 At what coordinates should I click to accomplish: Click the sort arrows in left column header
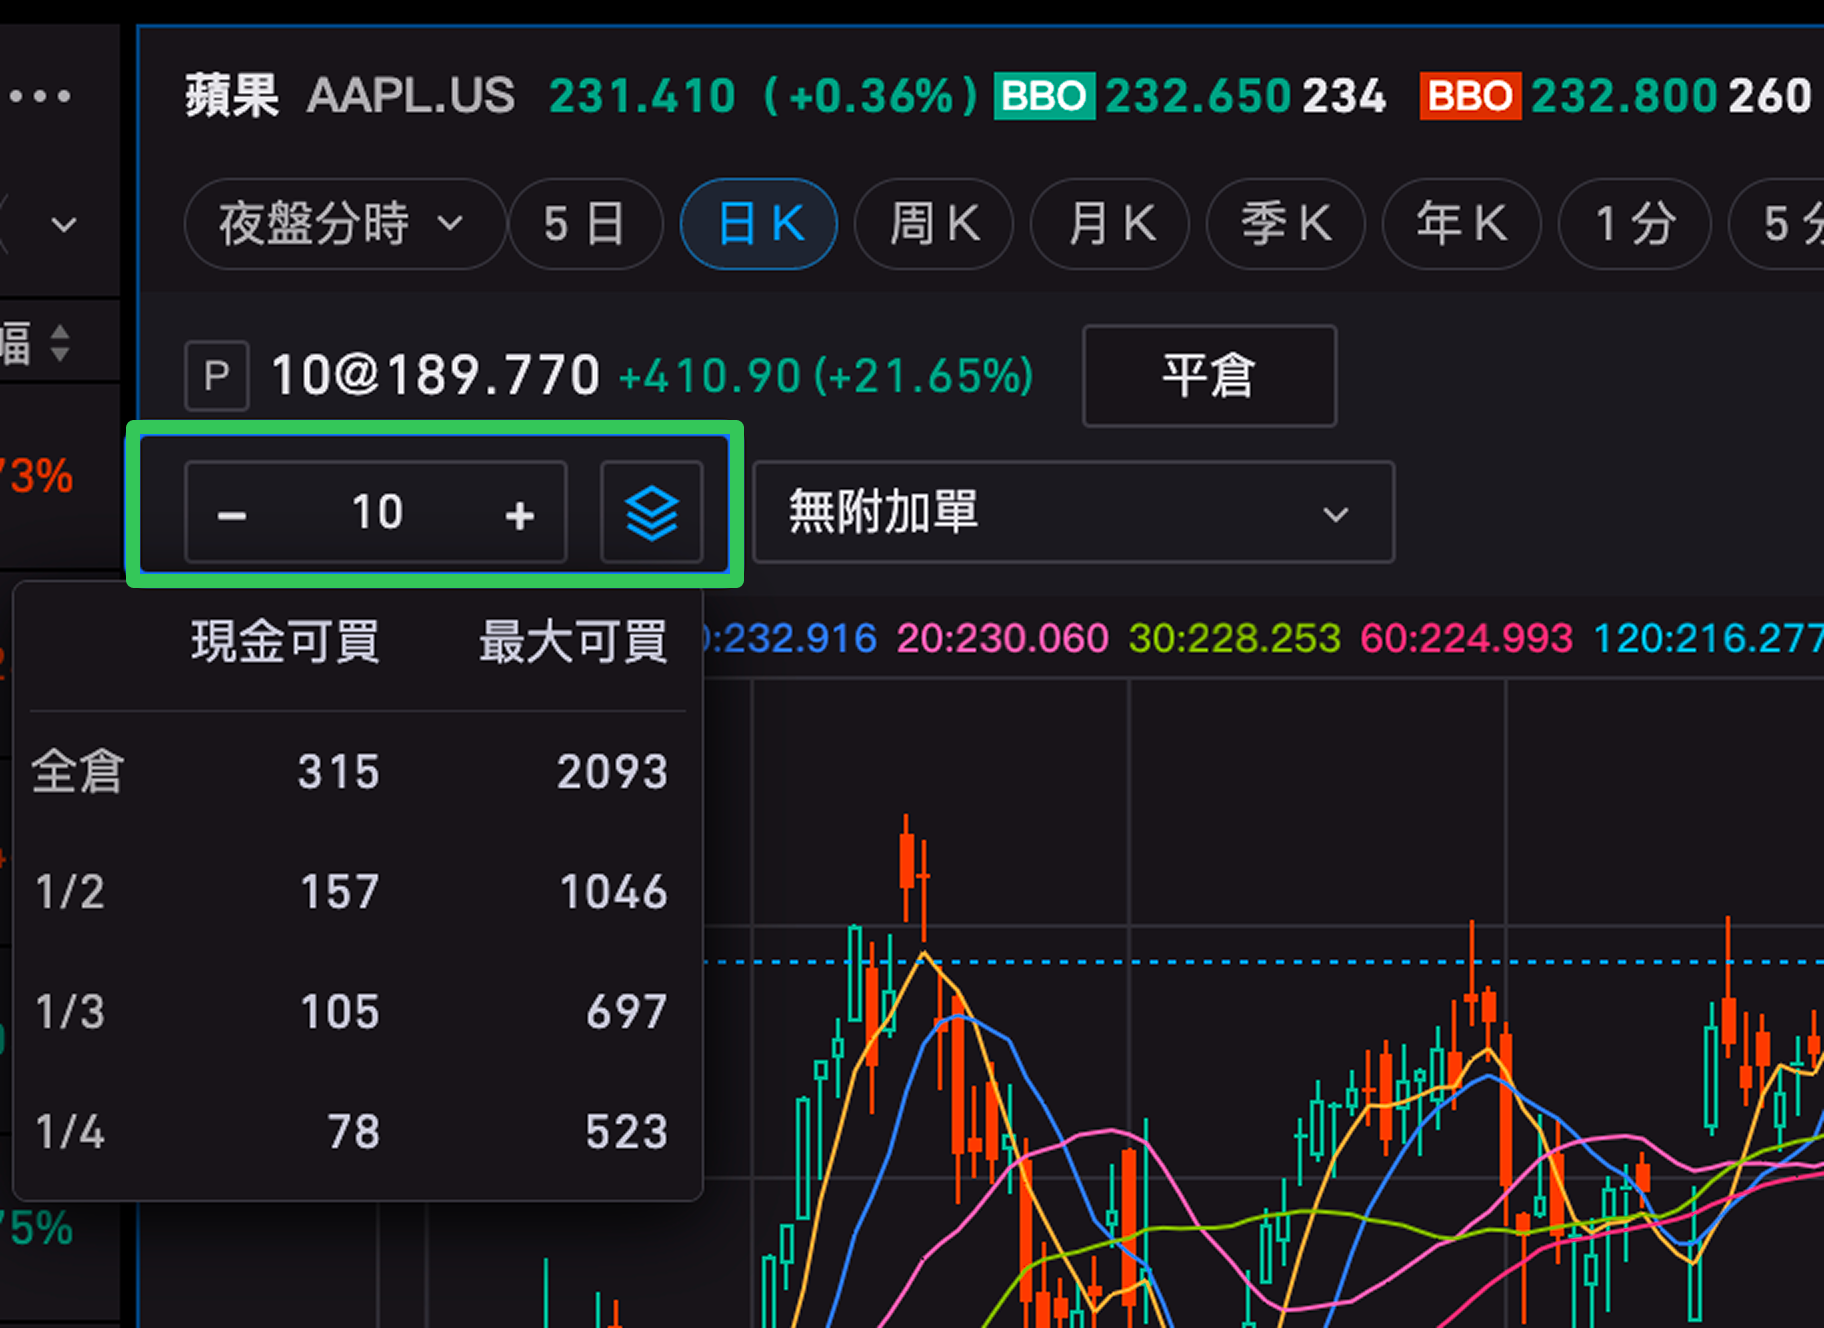pyautogui.click(x=60, y=343)
